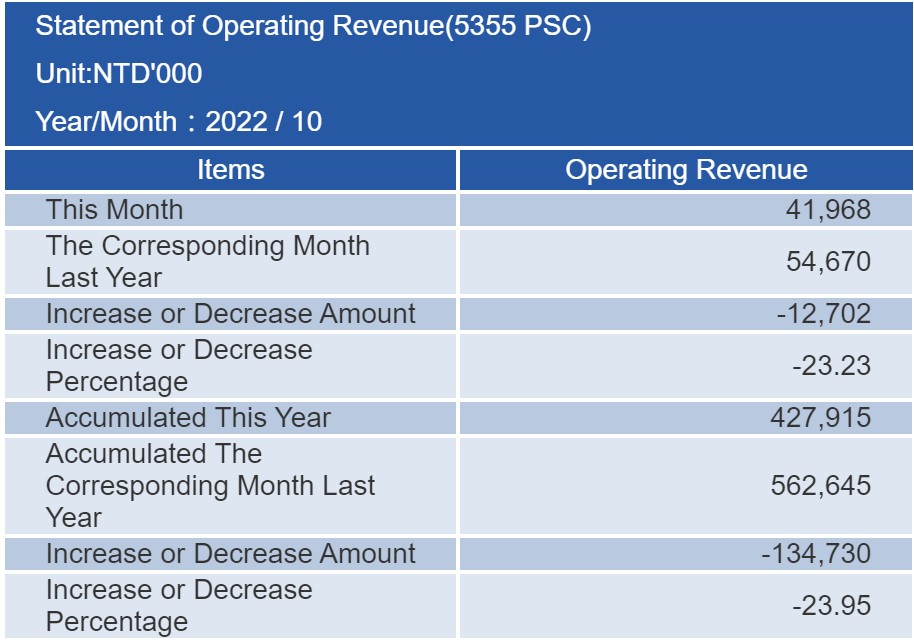Select 'Increase or Decrease Percentage' beside -23.95
The height and width of the screenshot is (644, 914).
point(179,606)
